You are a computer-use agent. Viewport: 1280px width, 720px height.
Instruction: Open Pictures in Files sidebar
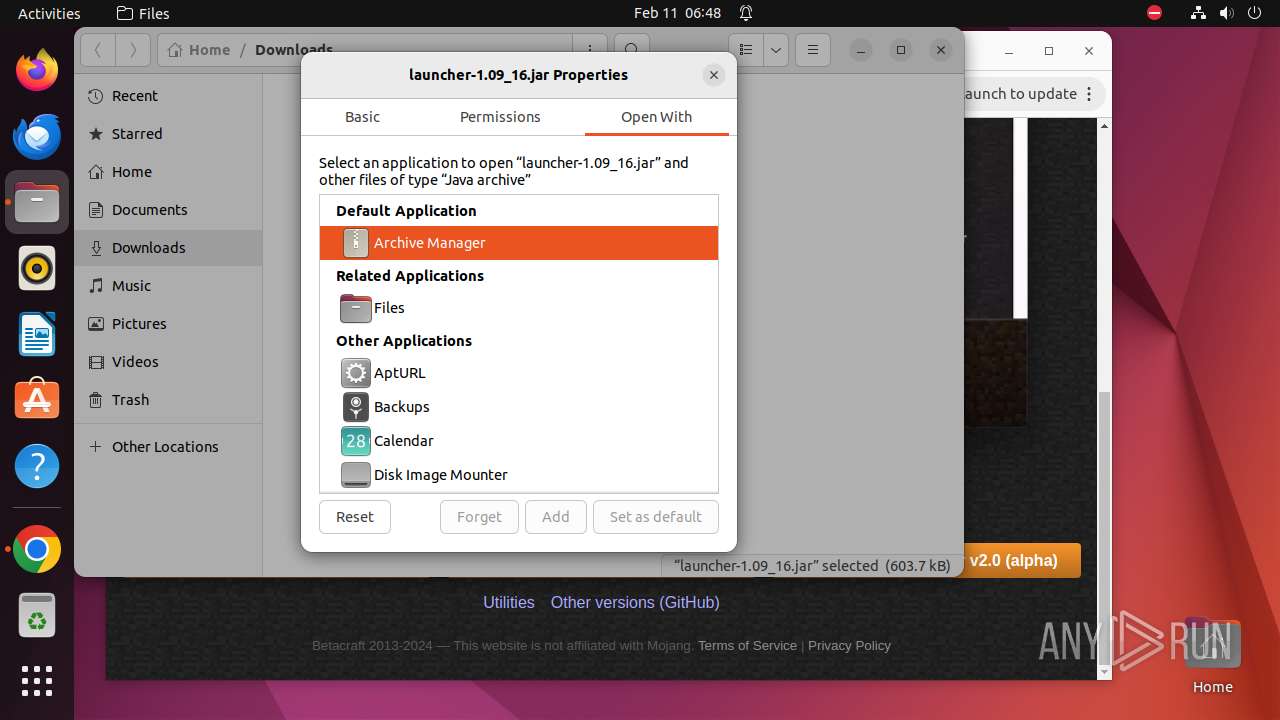coord(168,324)
